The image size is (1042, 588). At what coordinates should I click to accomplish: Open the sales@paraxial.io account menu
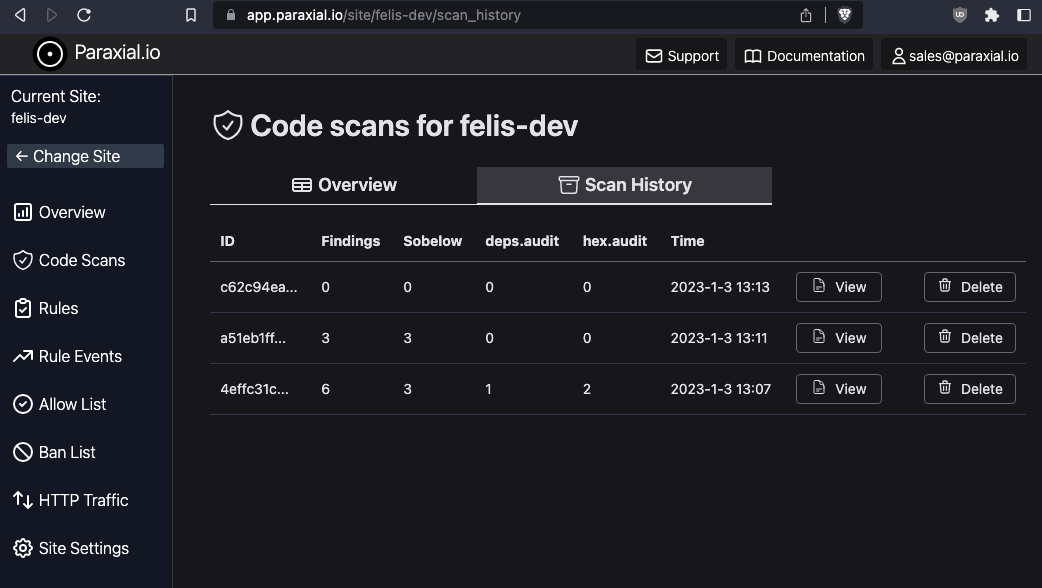[954, 56]
